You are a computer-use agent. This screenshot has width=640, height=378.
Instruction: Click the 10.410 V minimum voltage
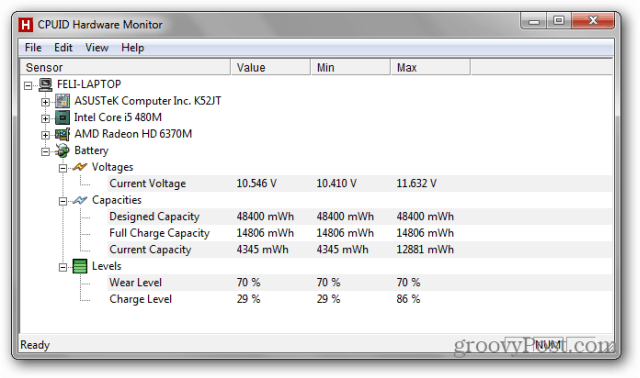click(x=337, y=184)
